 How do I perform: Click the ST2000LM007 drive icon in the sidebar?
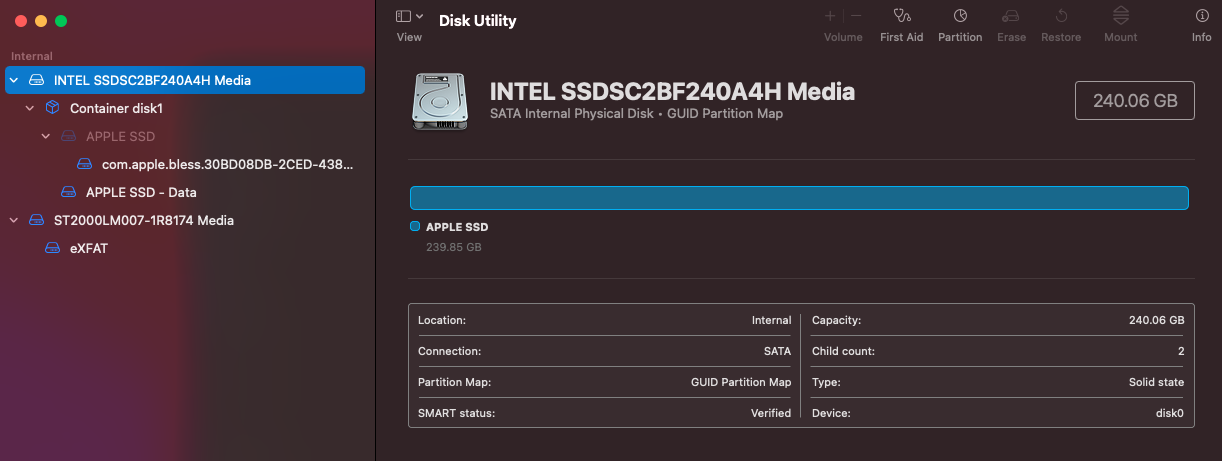[x=36, y=220]
